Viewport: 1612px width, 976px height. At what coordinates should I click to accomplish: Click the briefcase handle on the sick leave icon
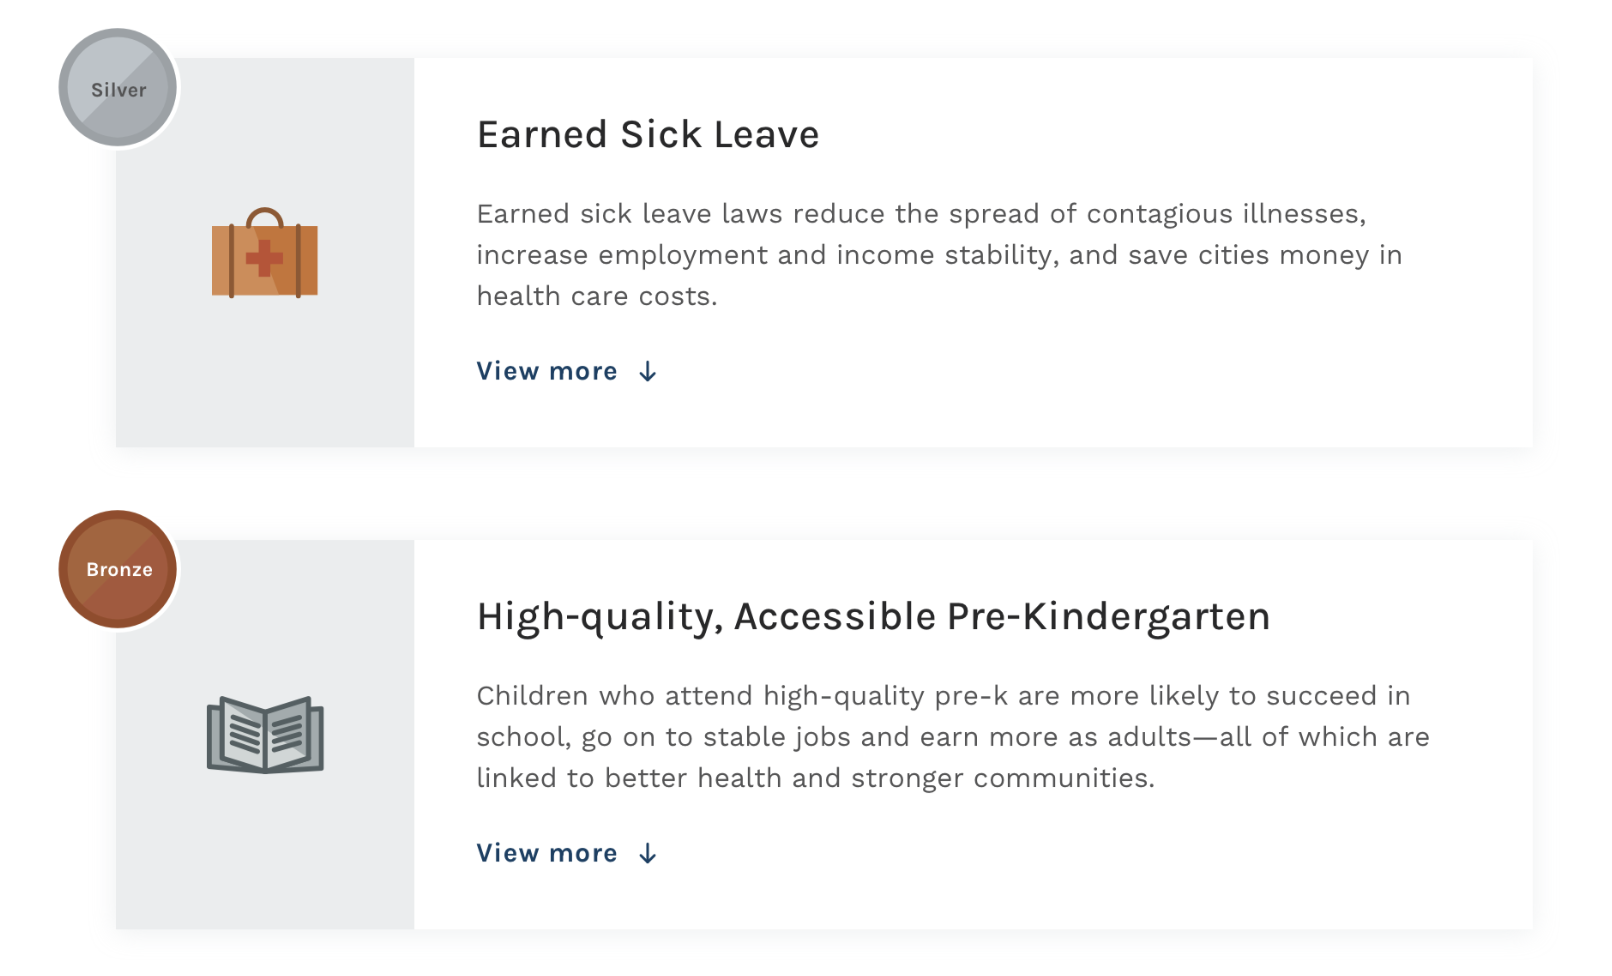point(265,217)
